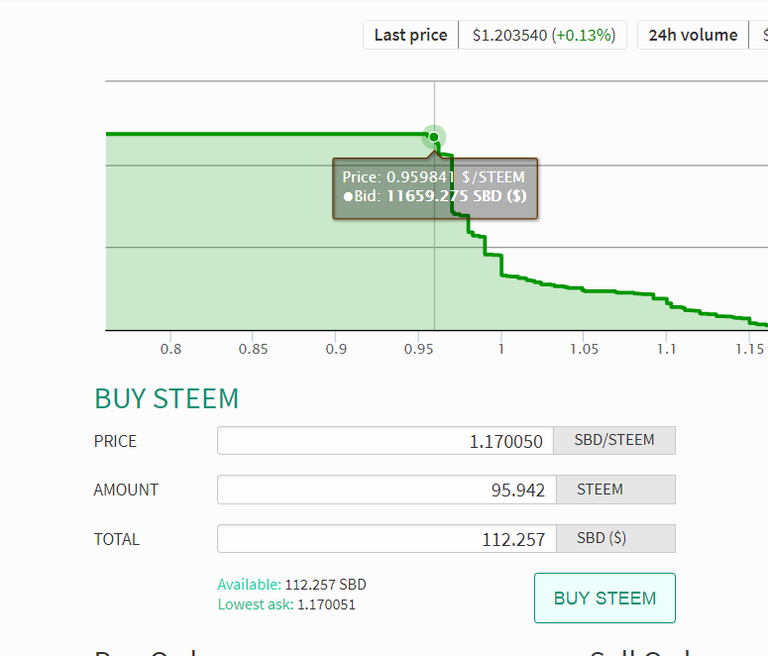The image size is (768, 656).
Task: Click the chart tooltip showing Bid 11659.275
Action: pos(435,188)
